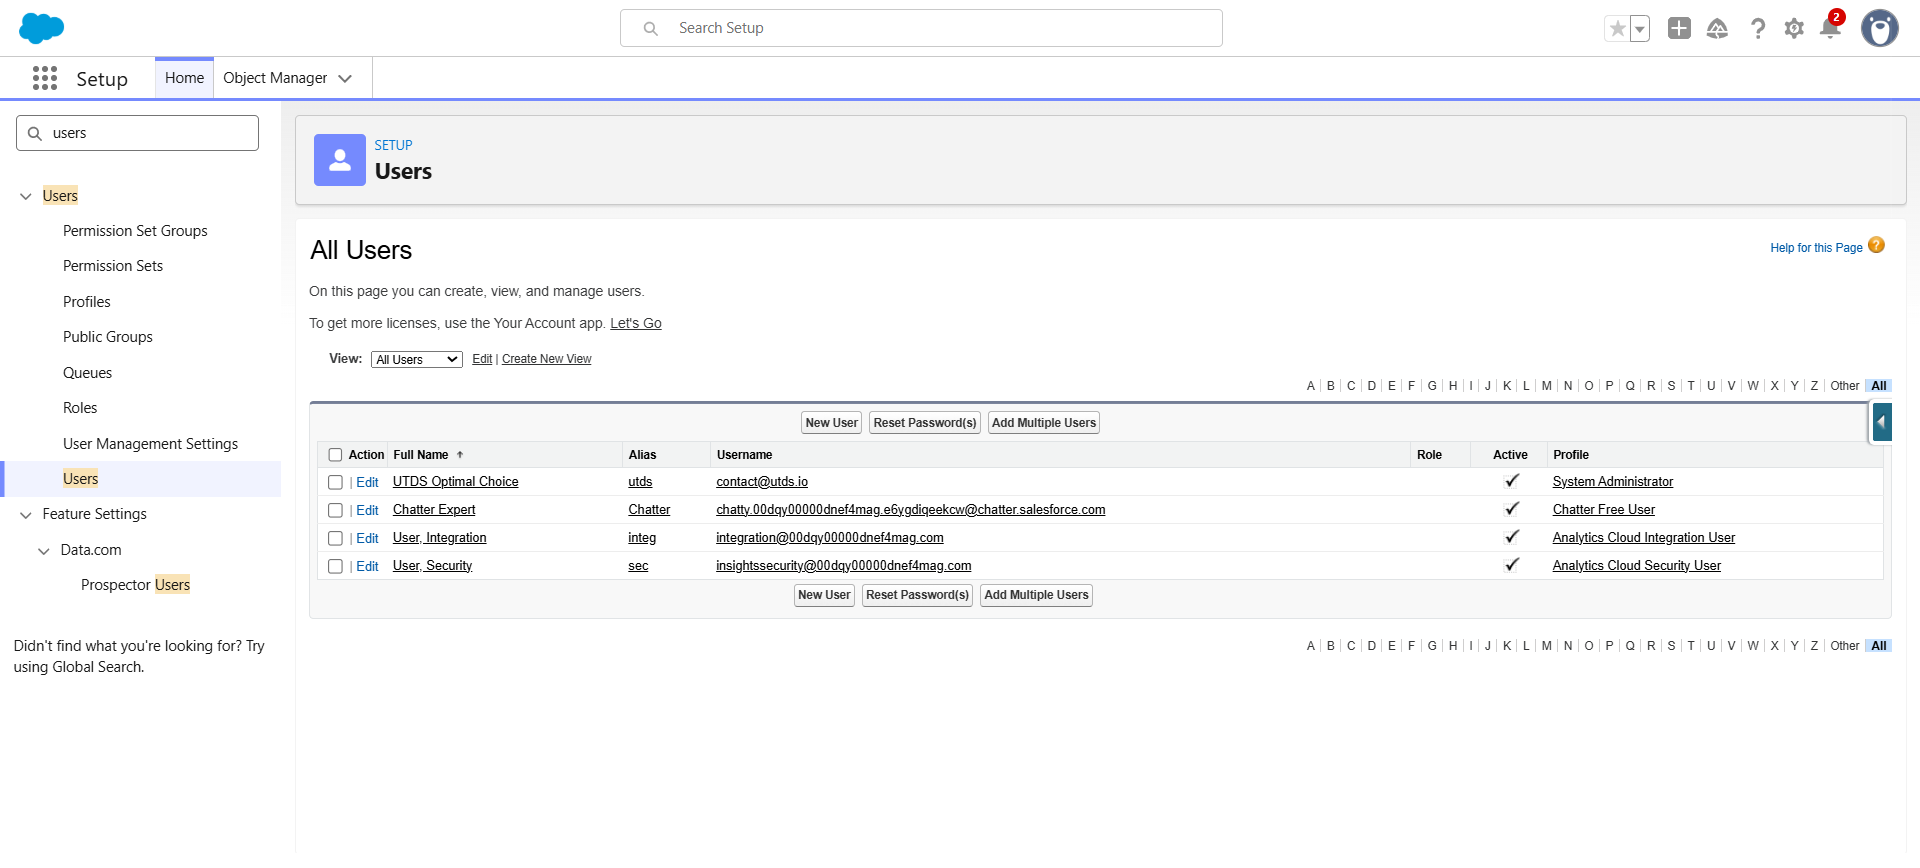The height and width of the screenshot is (868, 1920).
Task: Collapse the Data.com tree node
Action: pyautogui.click(x=44, y=551)
